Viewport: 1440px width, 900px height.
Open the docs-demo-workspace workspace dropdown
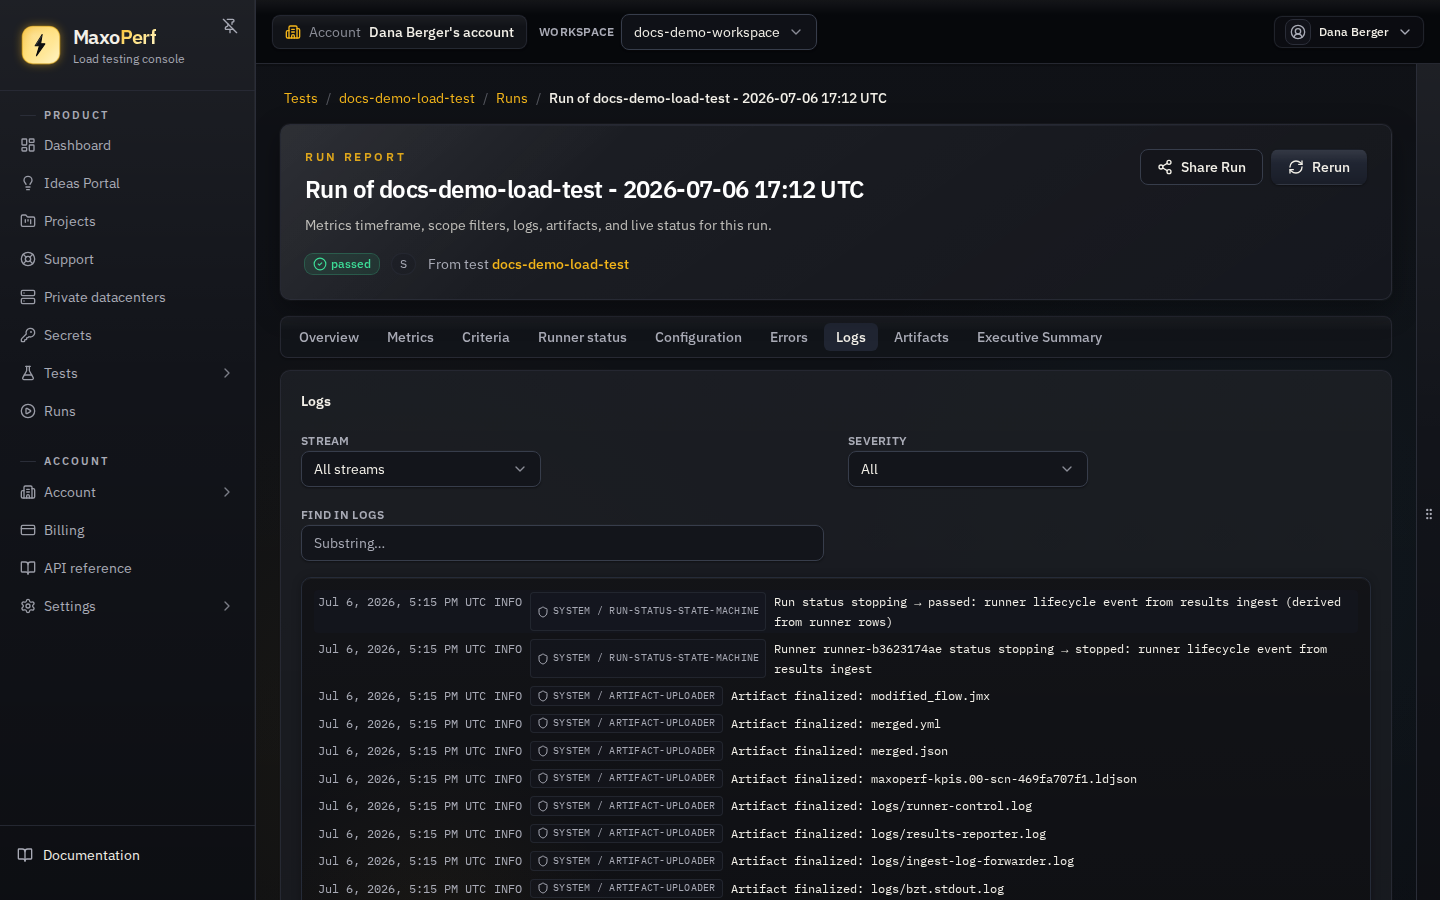718,32
